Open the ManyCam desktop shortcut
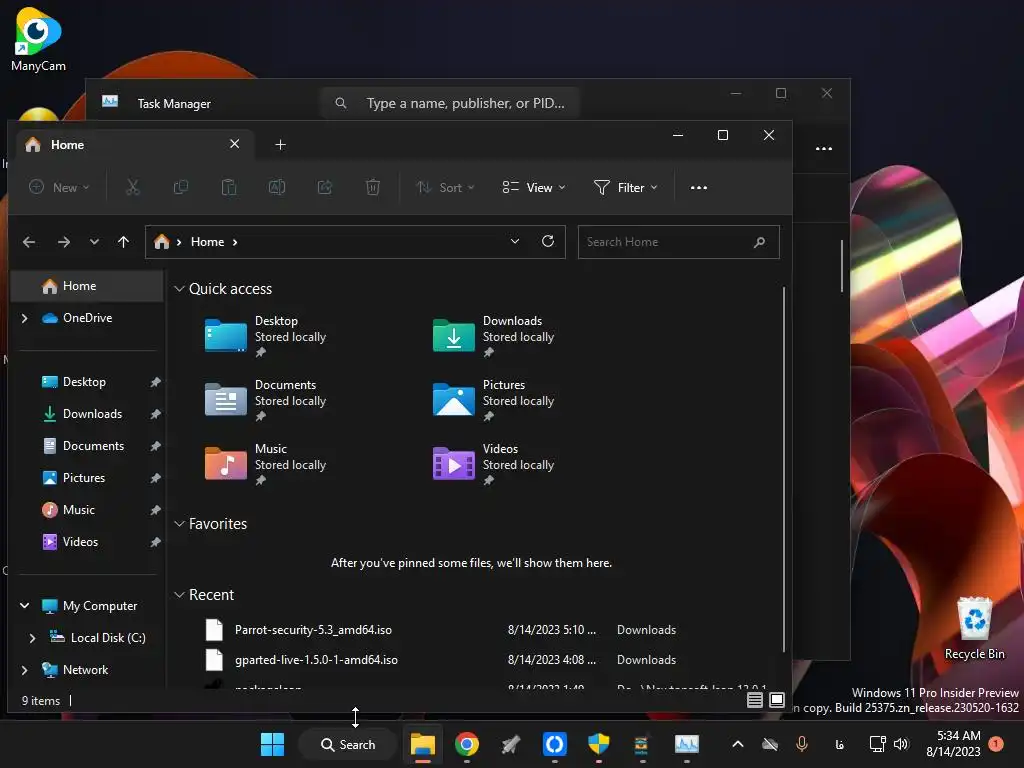 point(38,39)
